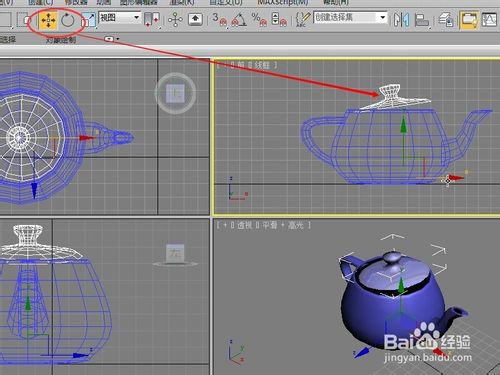Open the 透视 view label menu
The image size is (500, 375).
245,225
